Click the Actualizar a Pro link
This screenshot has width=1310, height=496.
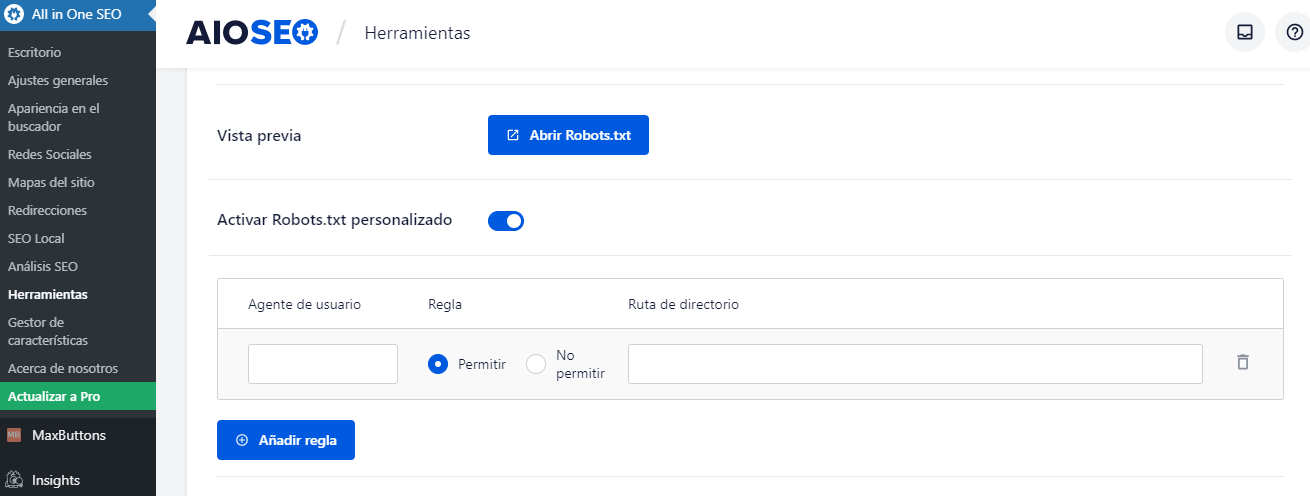54,396
